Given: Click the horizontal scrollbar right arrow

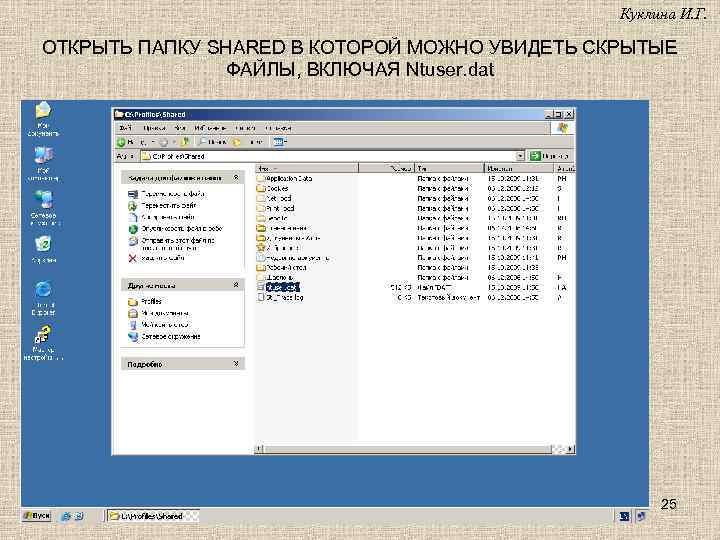Looking at the screenshot, I should [x=570, y=449].
